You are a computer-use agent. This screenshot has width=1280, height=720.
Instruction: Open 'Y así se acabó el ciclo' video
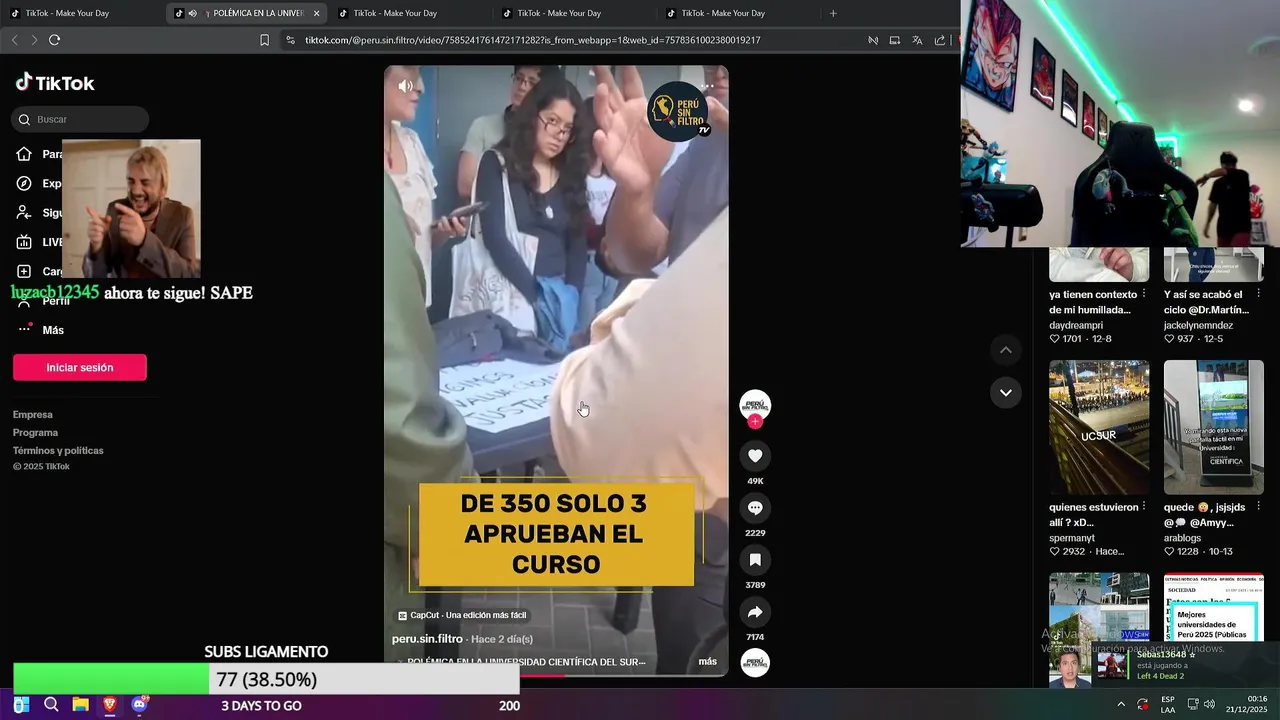pos(1206,302)
